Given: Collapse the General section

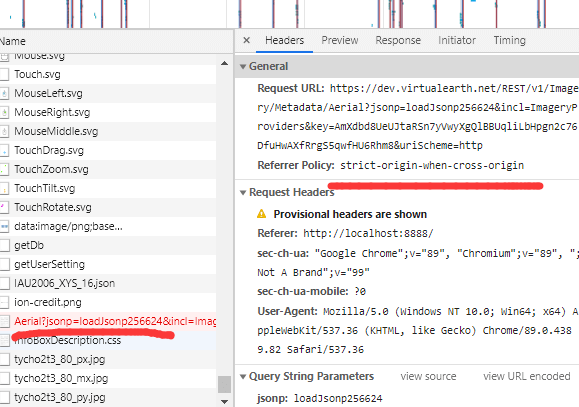Looking at the screenshot, I should (x=243, y=66).
